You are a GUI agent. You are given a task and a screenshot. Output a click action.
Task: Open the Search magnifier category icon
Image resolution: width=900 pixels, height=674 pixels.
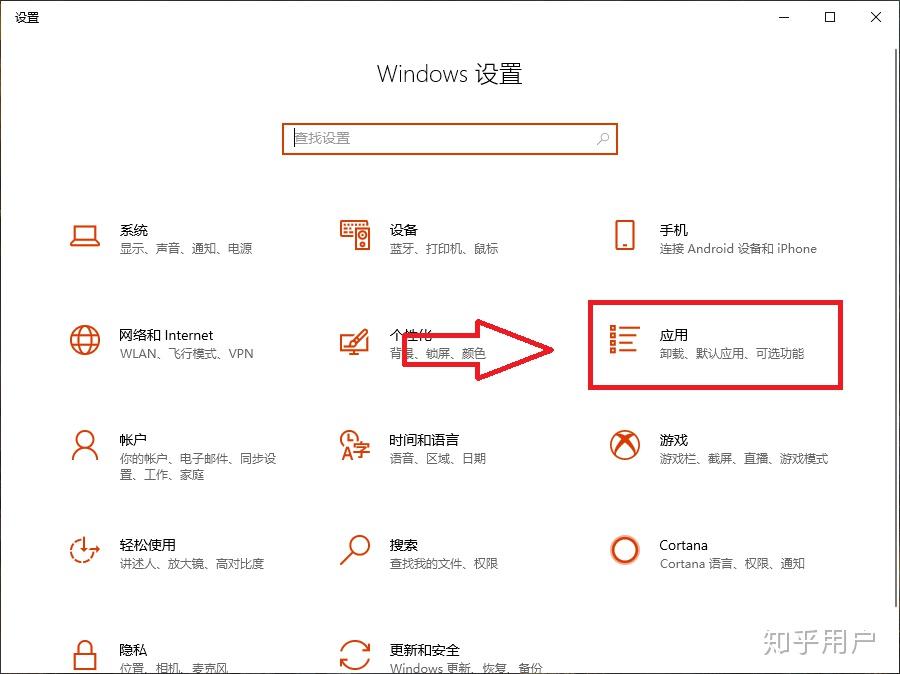coord(355,550)
